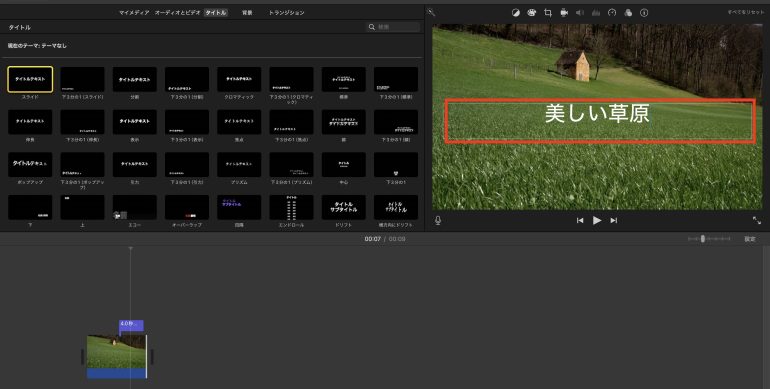Select the 標準 title thumbnail

pos(344,80)
